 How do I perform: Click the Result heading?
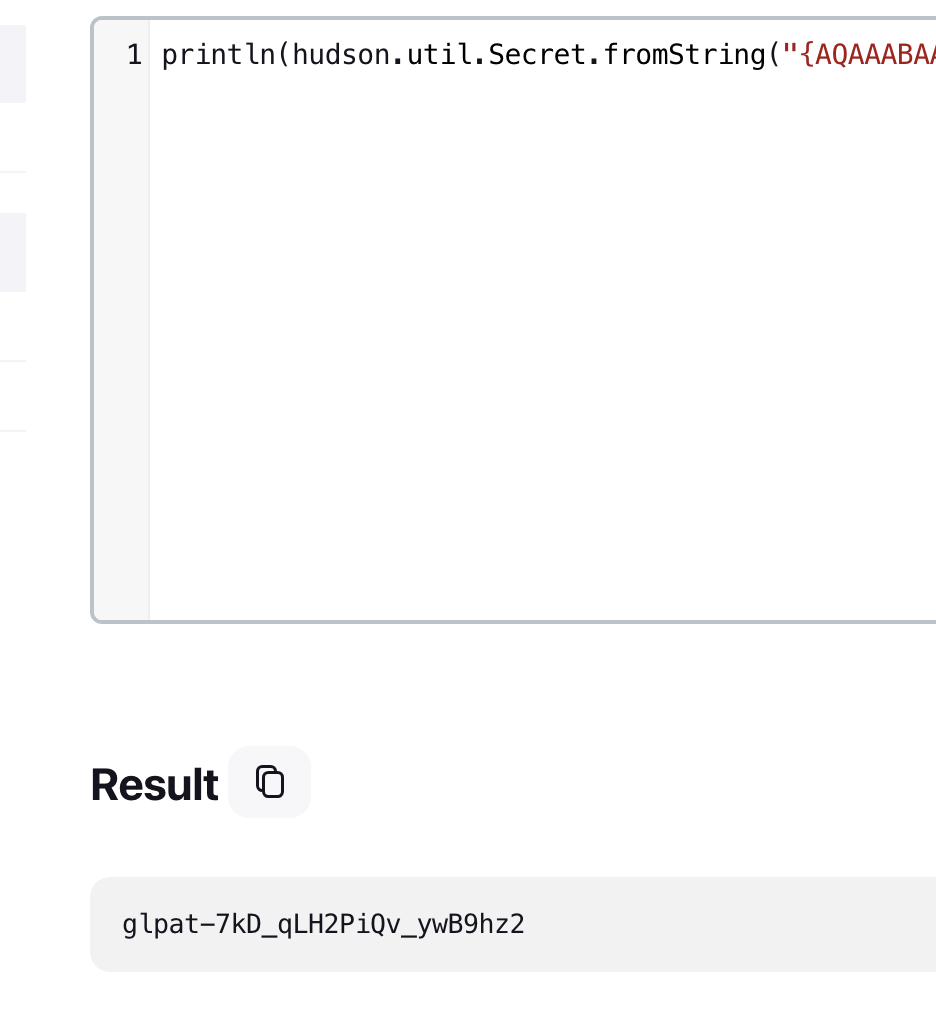click(155, 784)
